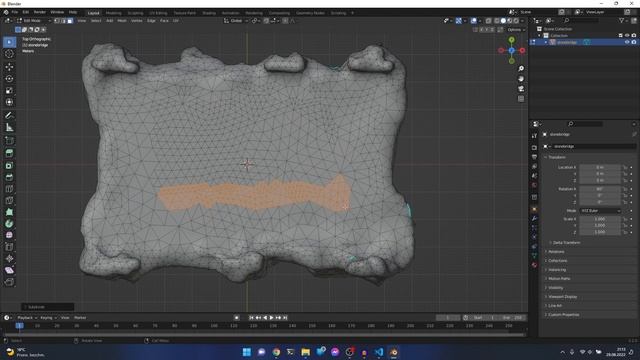Select the Smooth vertices tool

pyautogui.click(x=9, y=235)
